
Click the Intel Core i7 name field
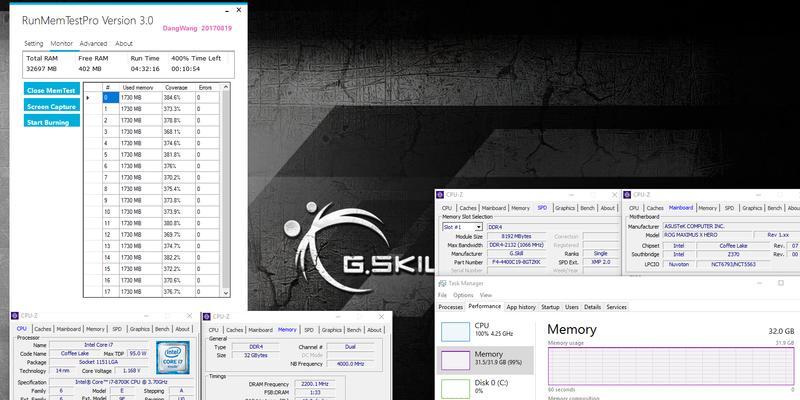[x=98, y=345]
